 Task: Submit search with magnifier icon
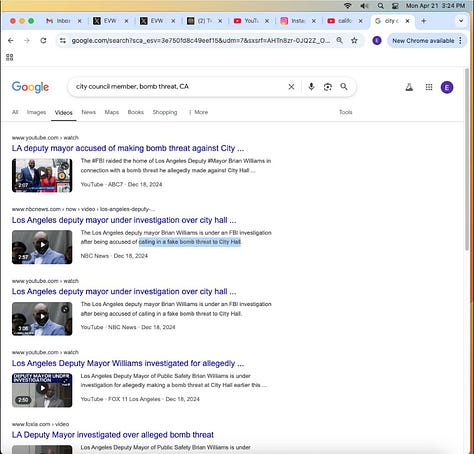click(344, 87)
